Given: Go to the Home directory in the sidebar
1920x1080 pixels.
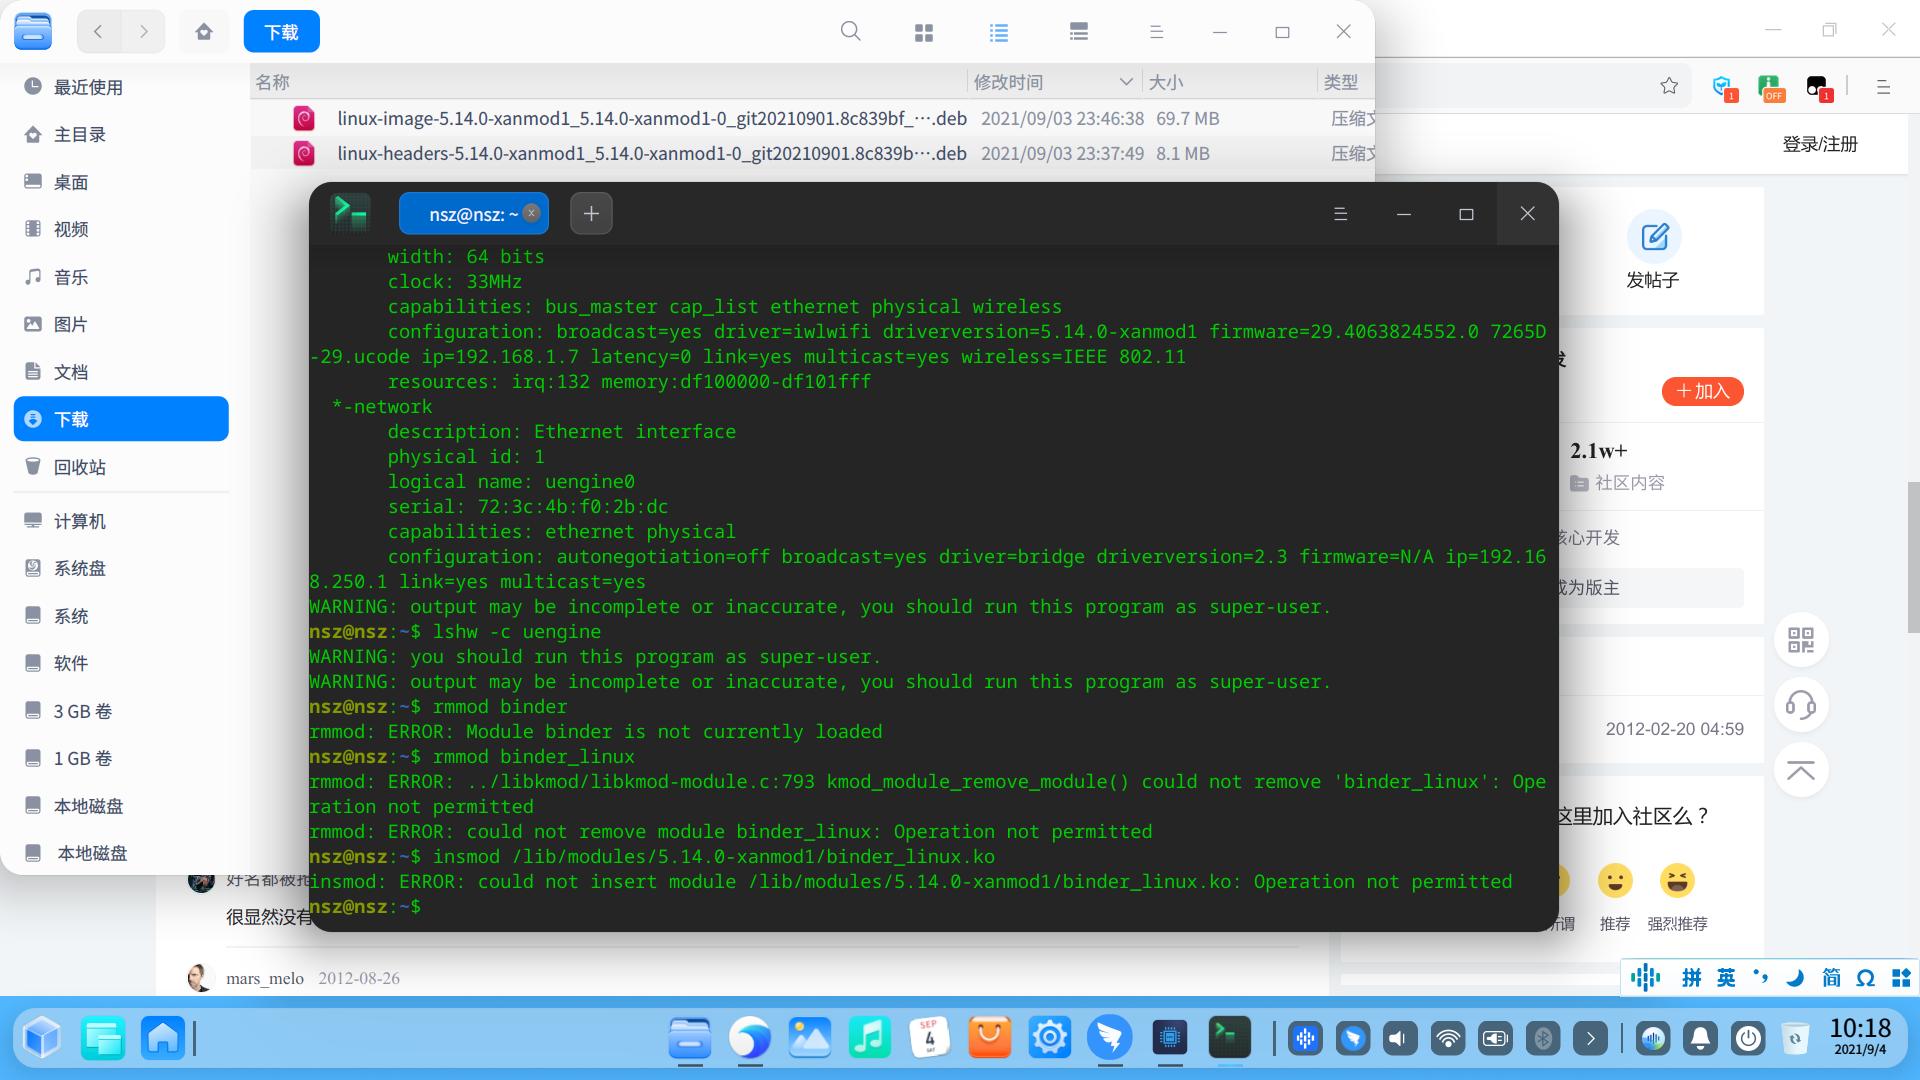Looking at the screenshot, I should pyautogui.click(x=80, y=135).
